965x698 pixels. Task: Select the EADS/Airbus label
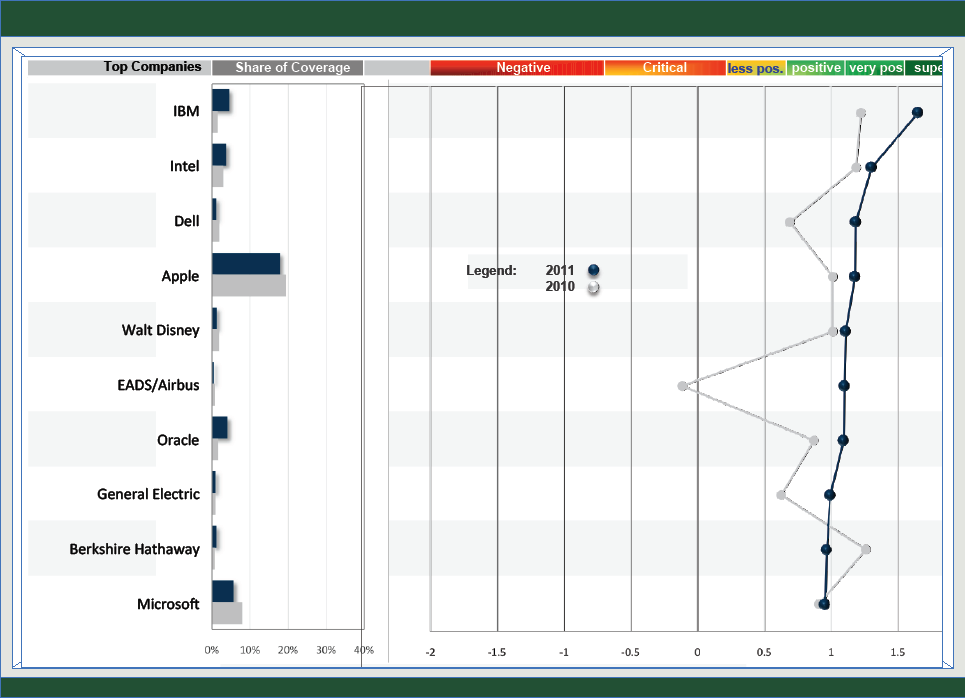(158, 385)
